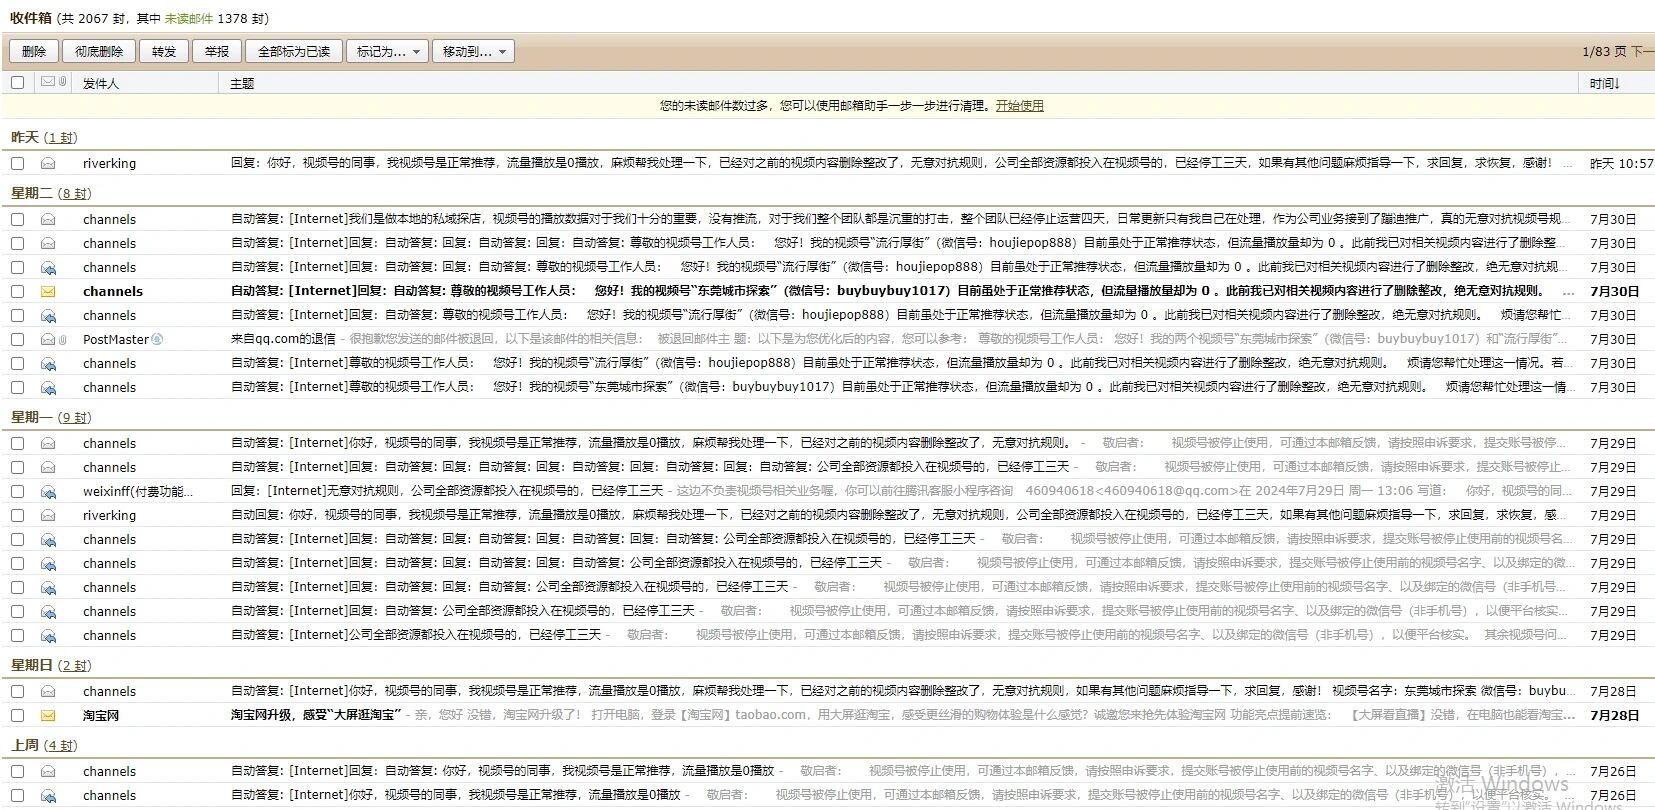Click envelope icon on last 星期一 channels row
Screen dimensions: 1655x810
click(48, 635)
